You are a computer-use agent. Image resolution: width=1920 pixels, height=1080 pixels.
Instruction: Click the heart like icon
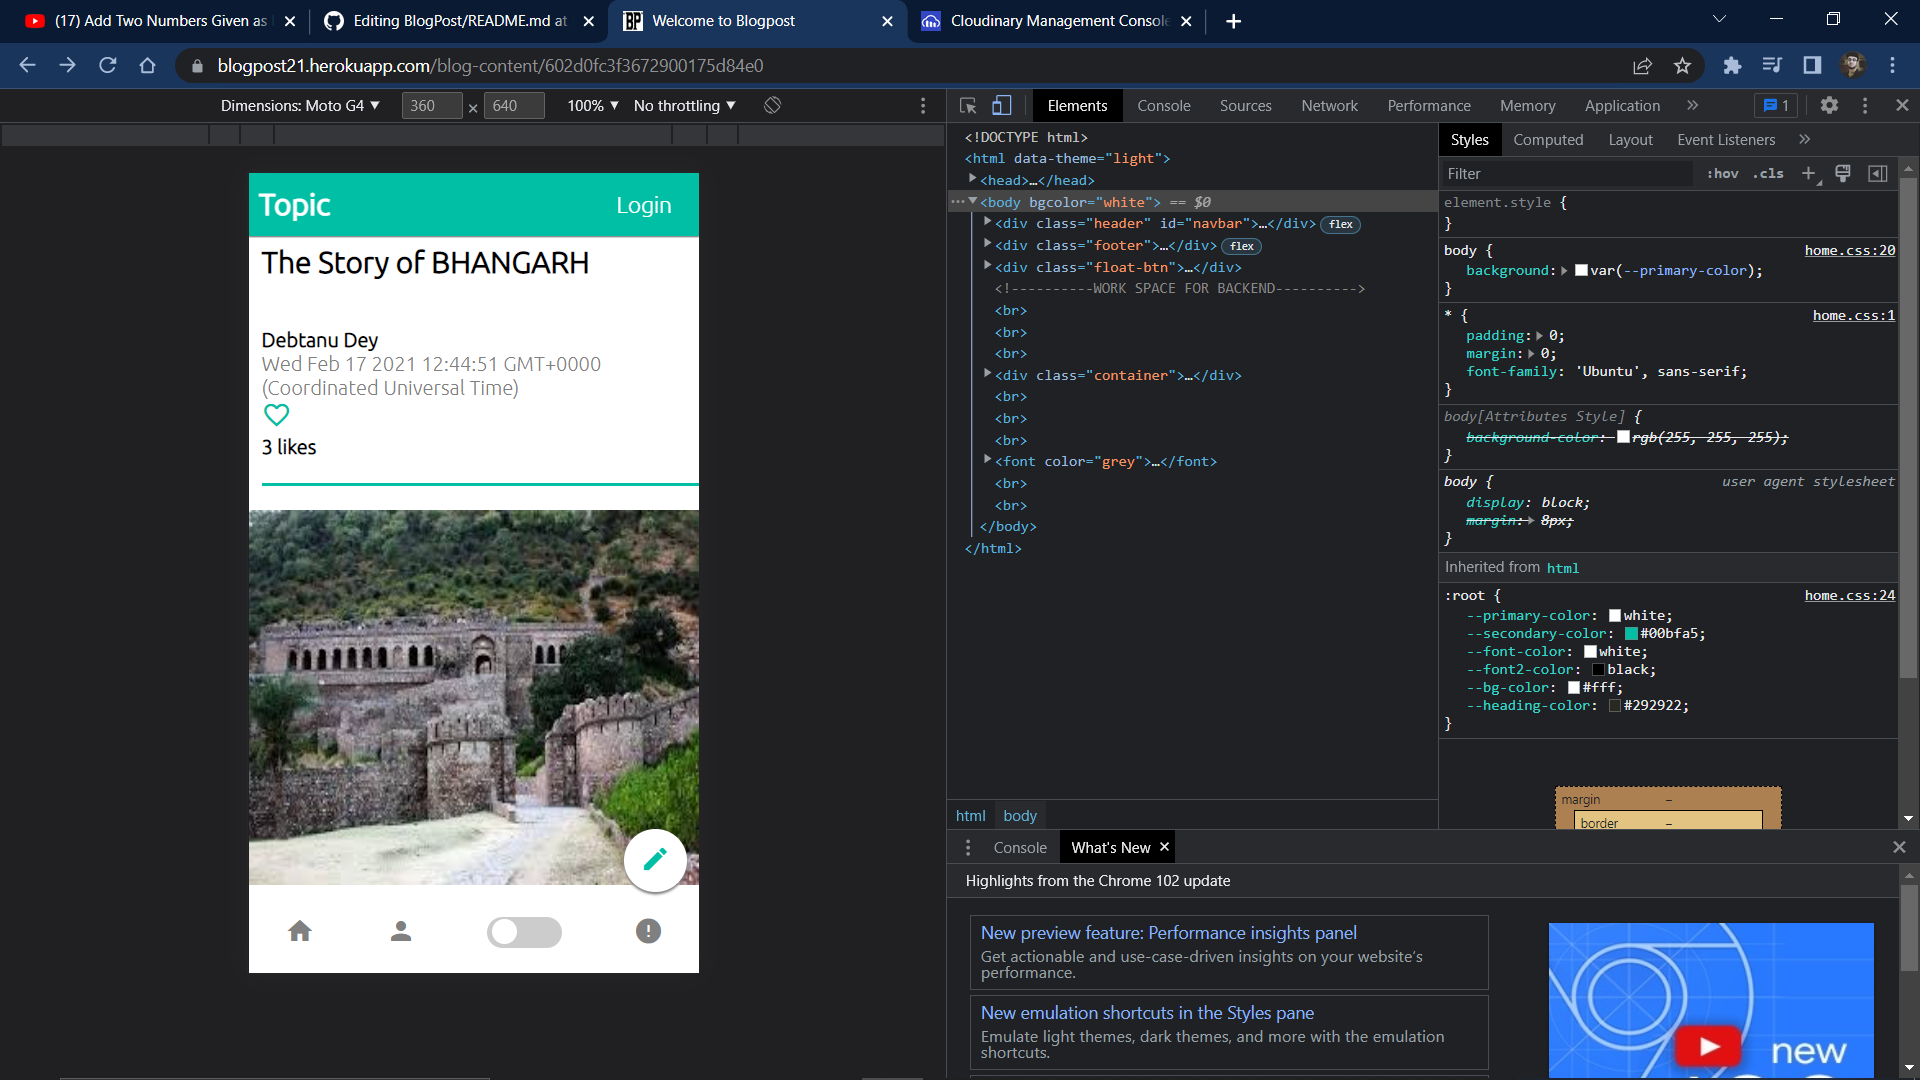pos(276,414)
